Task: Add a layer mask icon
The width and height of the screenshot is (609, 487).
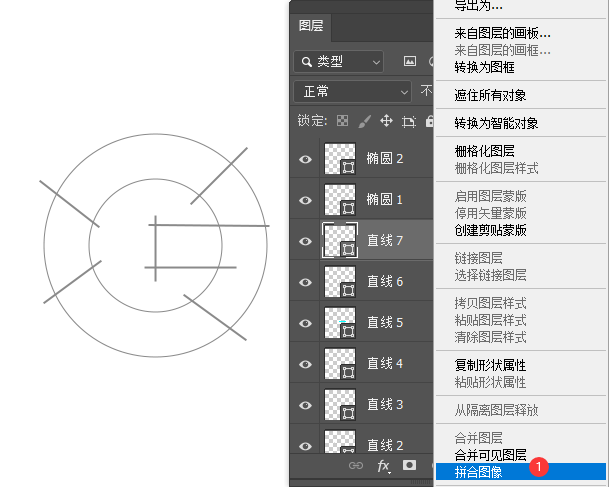Action: pyautogui.click(x=409, y=465)
